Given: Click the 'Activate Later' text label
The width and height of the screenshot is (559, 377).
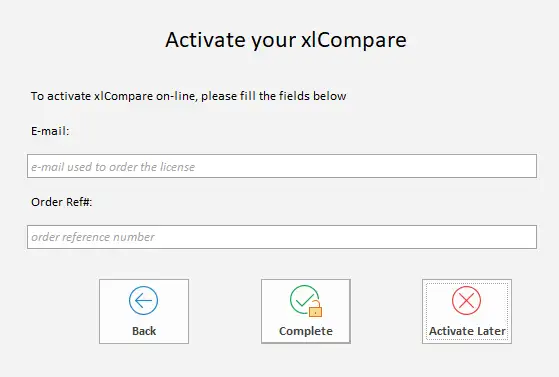Looking at the screenshot, I should 467,331.
